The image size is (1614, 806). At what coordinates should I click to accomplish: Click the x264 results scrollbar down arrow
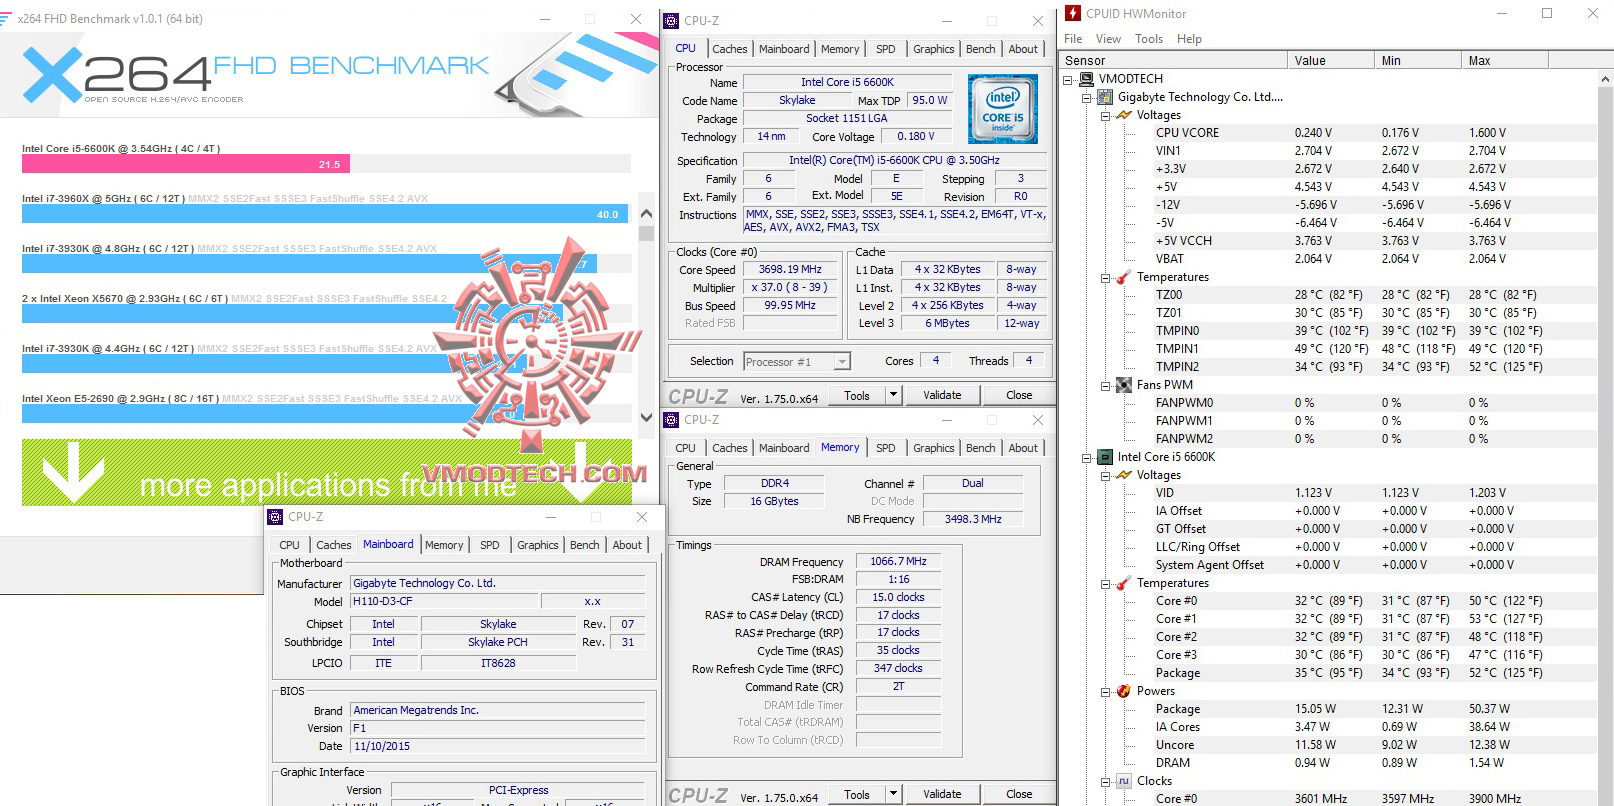click(x=646, y=416)
